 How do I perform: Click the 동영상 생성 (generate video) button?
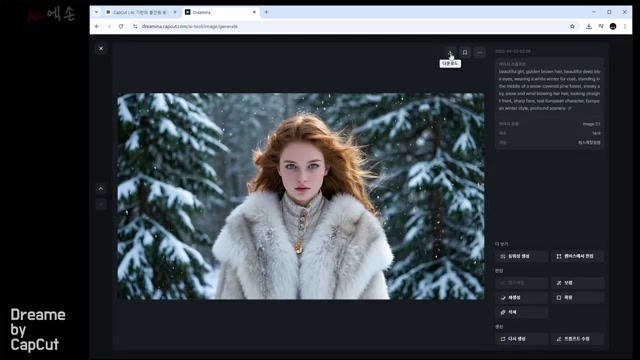click(521, 256)
